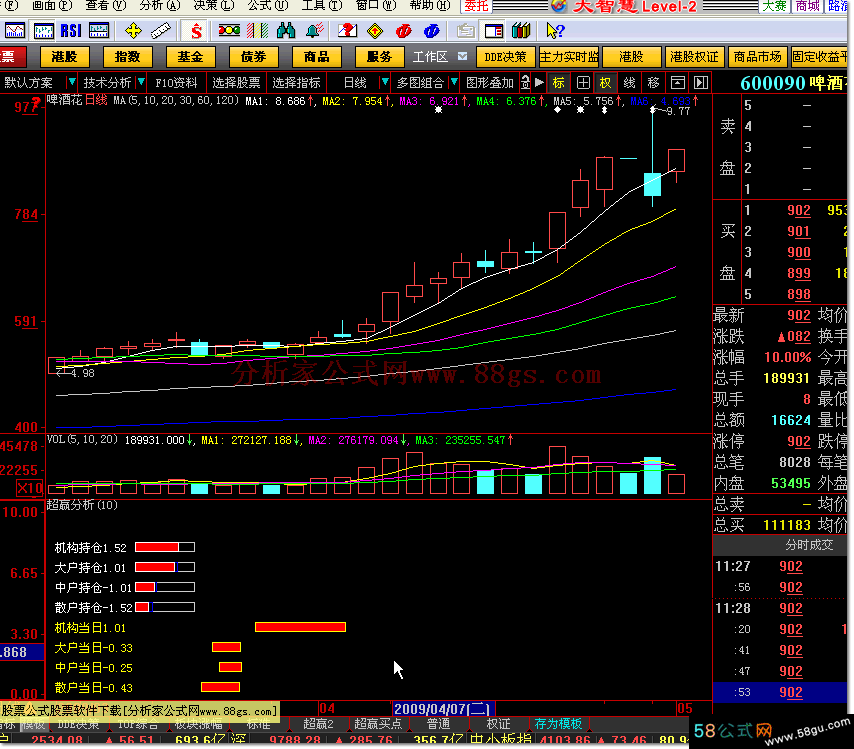
Task: Toggle the 标 marker button
Action: click(x=558, y=83)
